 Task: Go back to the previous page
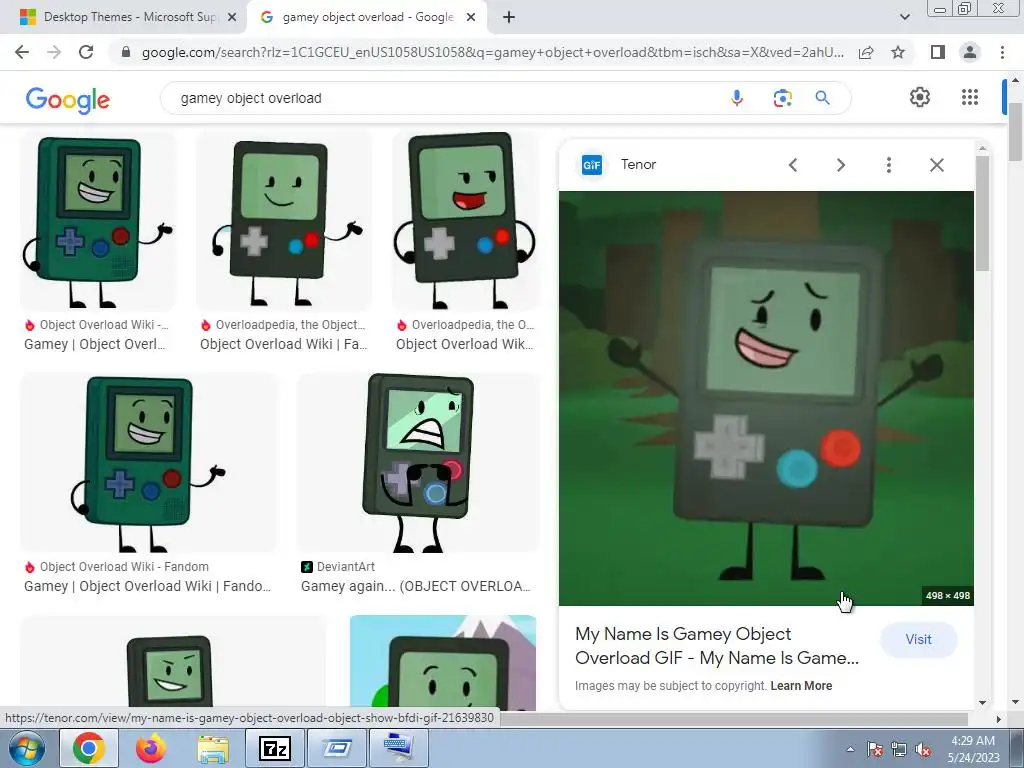point(22,52)
